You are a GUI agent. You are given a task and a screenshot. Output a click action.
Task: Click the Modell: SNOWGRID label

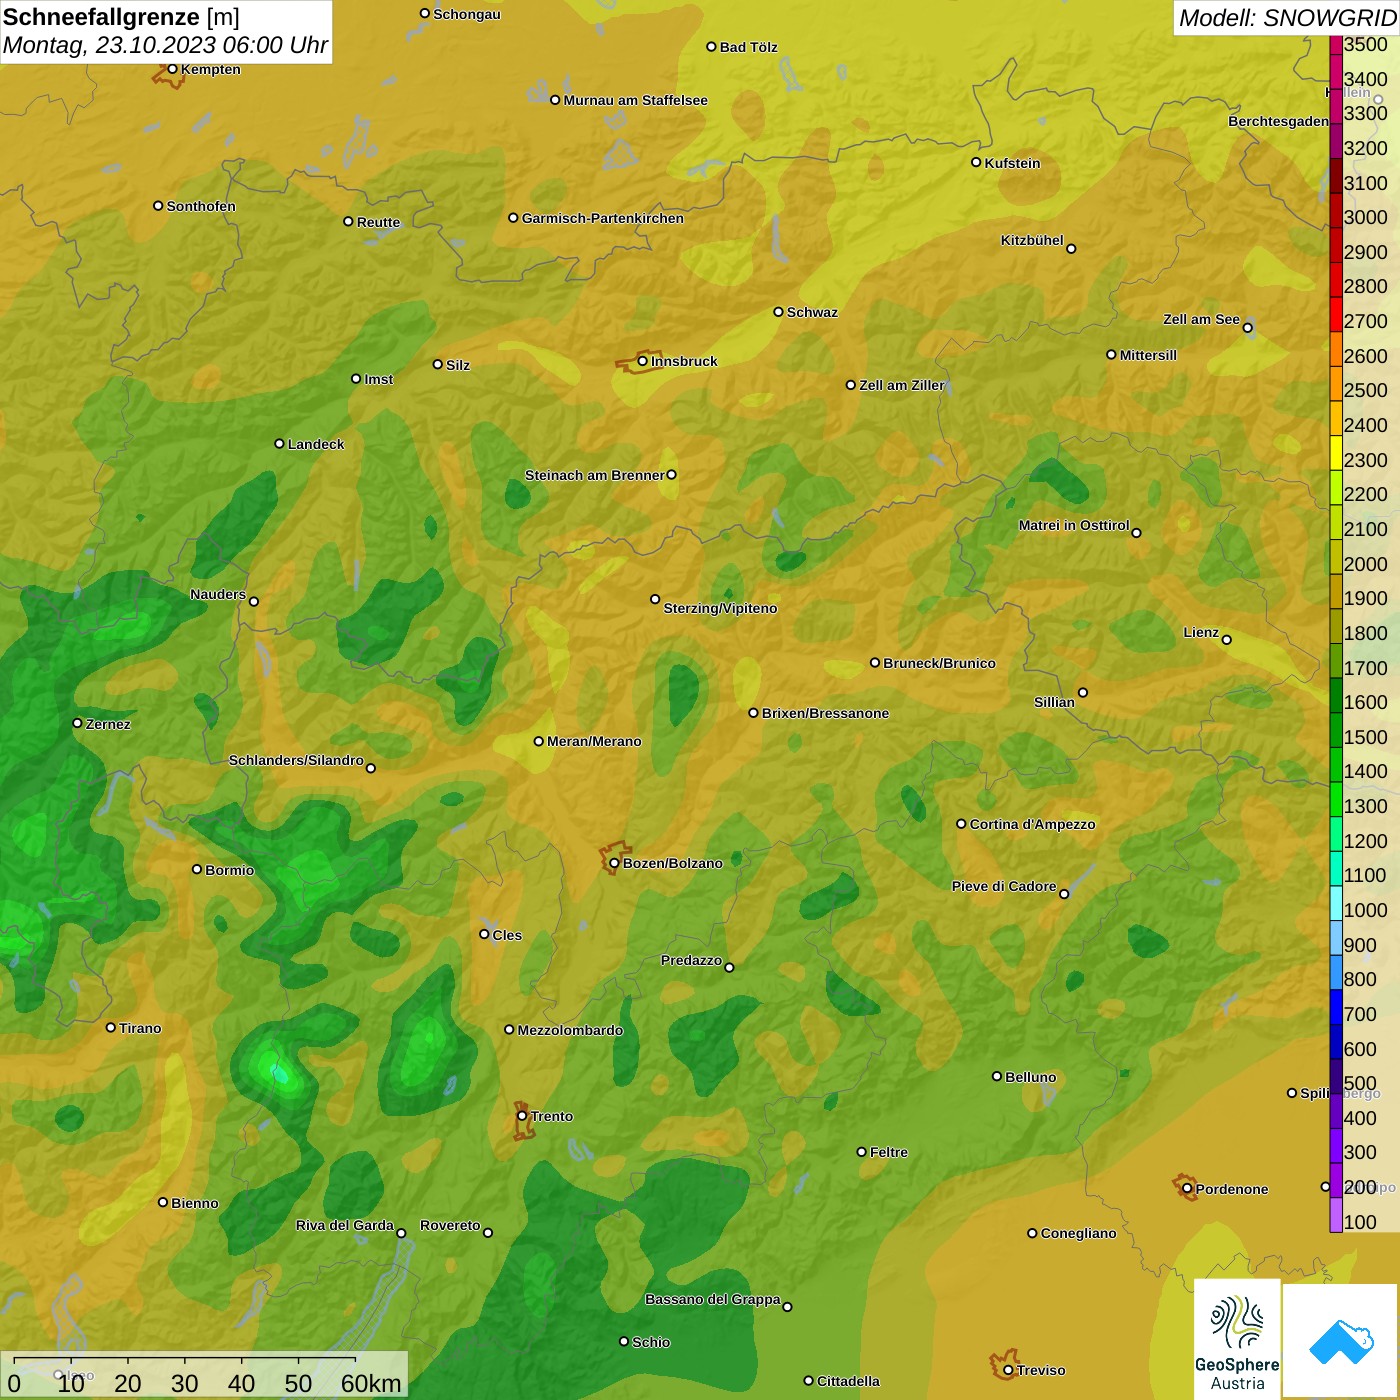(x=1287, y=18)
